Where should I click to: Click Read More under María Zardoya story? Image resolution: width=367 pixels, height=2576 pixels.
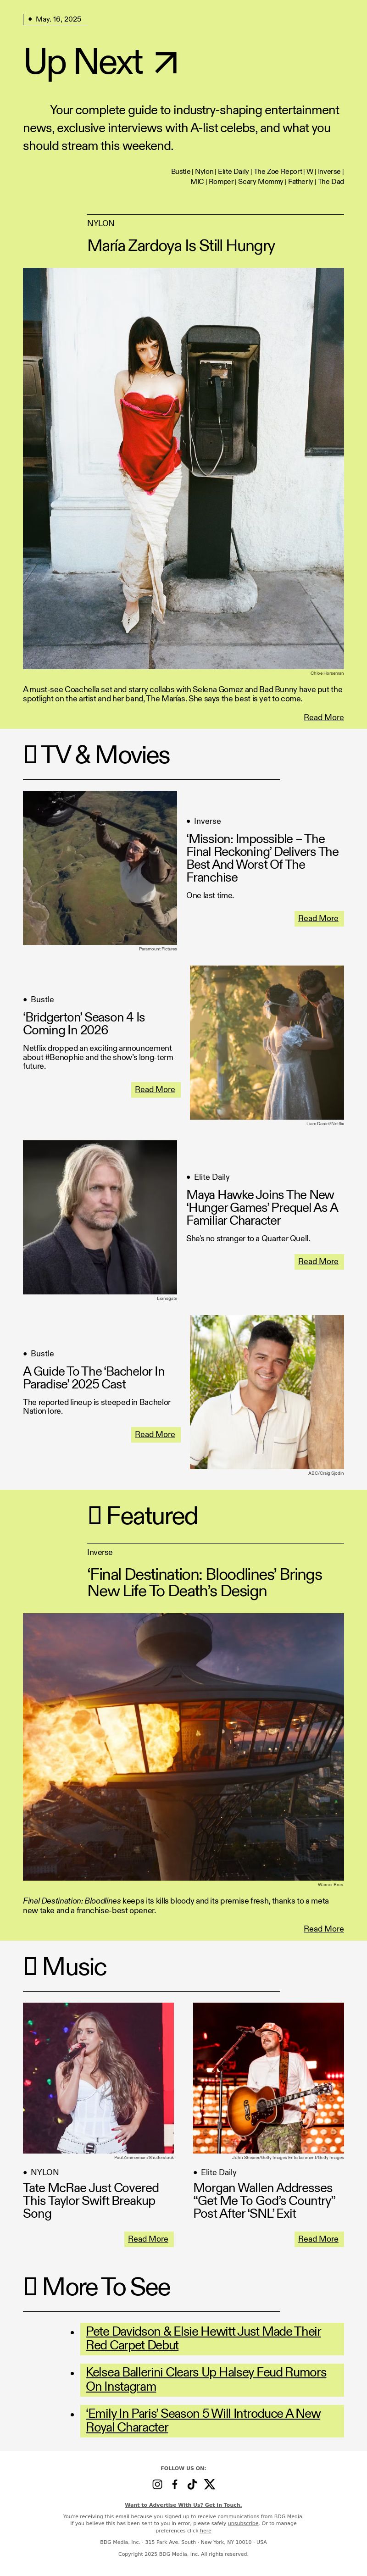click(323, 717)
